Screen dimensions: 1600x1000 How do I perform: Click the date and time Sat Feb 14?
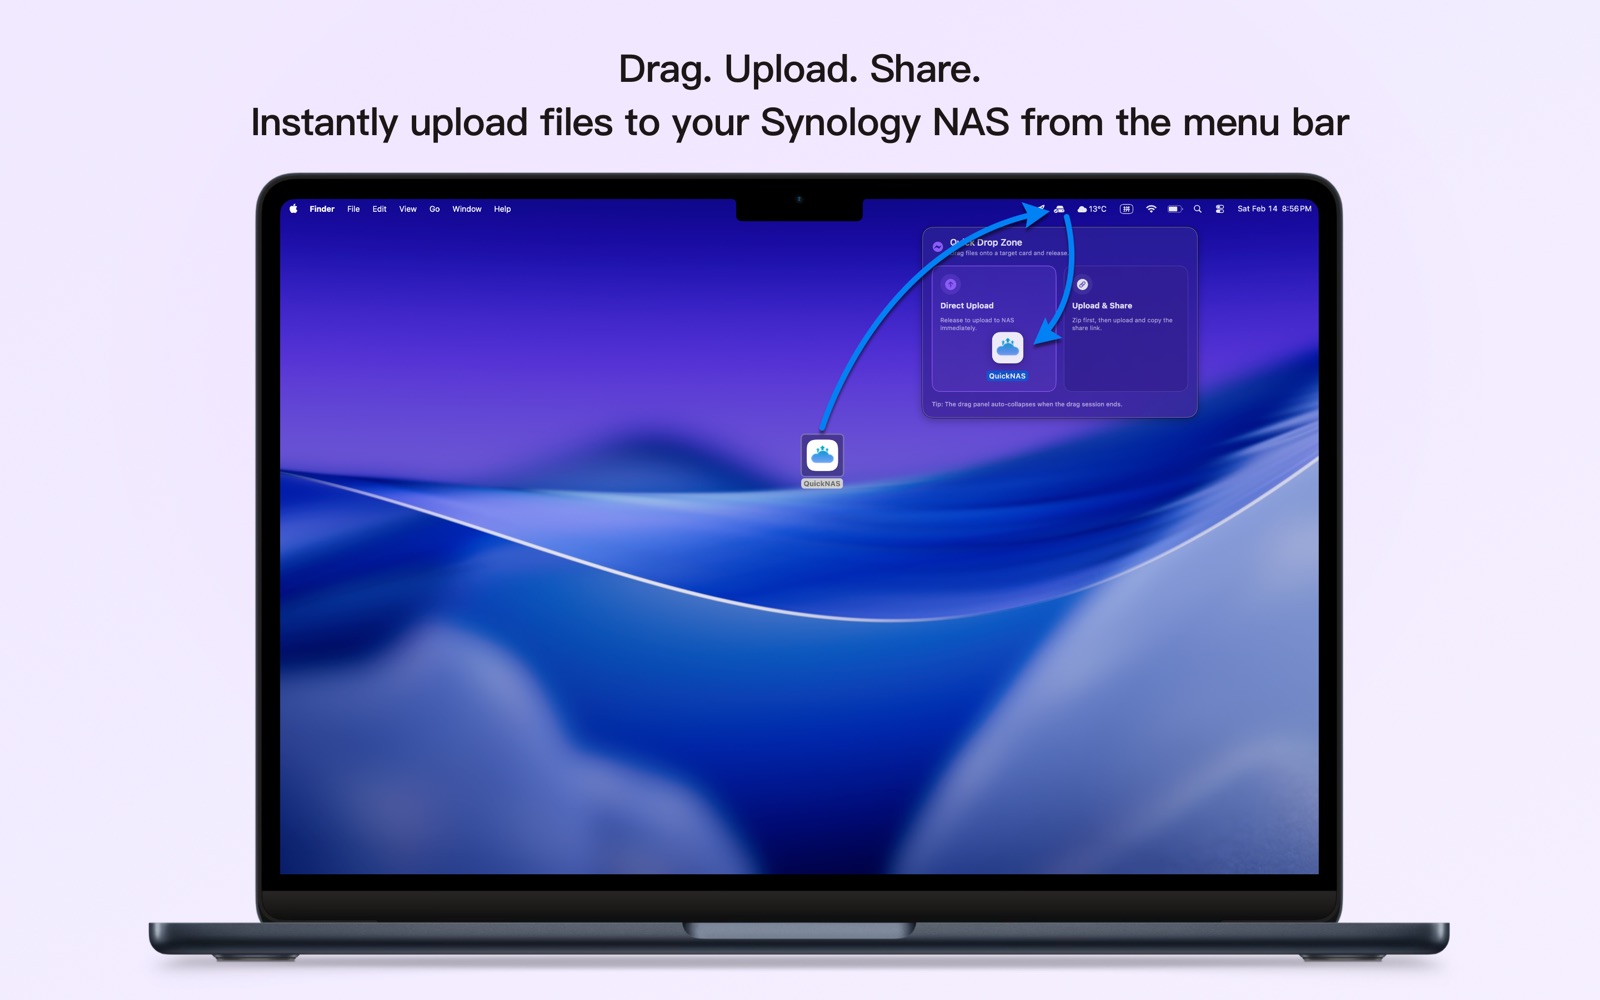click(1274, 209)
